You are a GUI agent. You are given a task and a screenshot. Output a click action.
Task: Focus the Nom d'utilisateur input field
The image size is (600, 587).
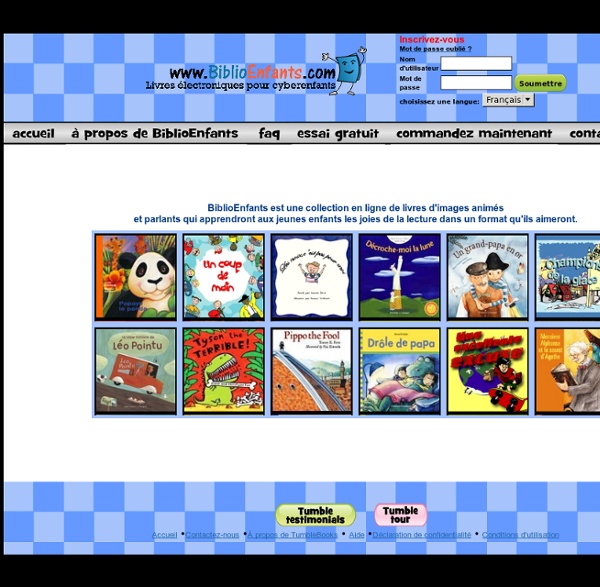coord(476,64)
